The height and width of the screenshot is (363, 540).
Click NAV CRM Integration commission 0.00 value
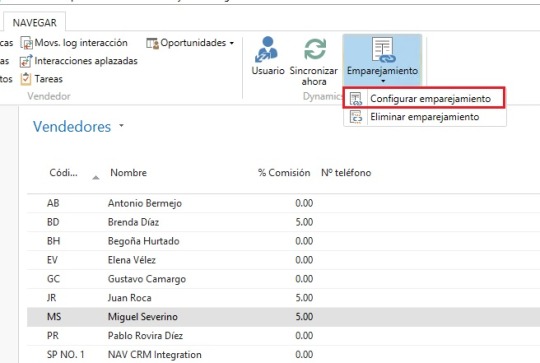click(304, 354)
